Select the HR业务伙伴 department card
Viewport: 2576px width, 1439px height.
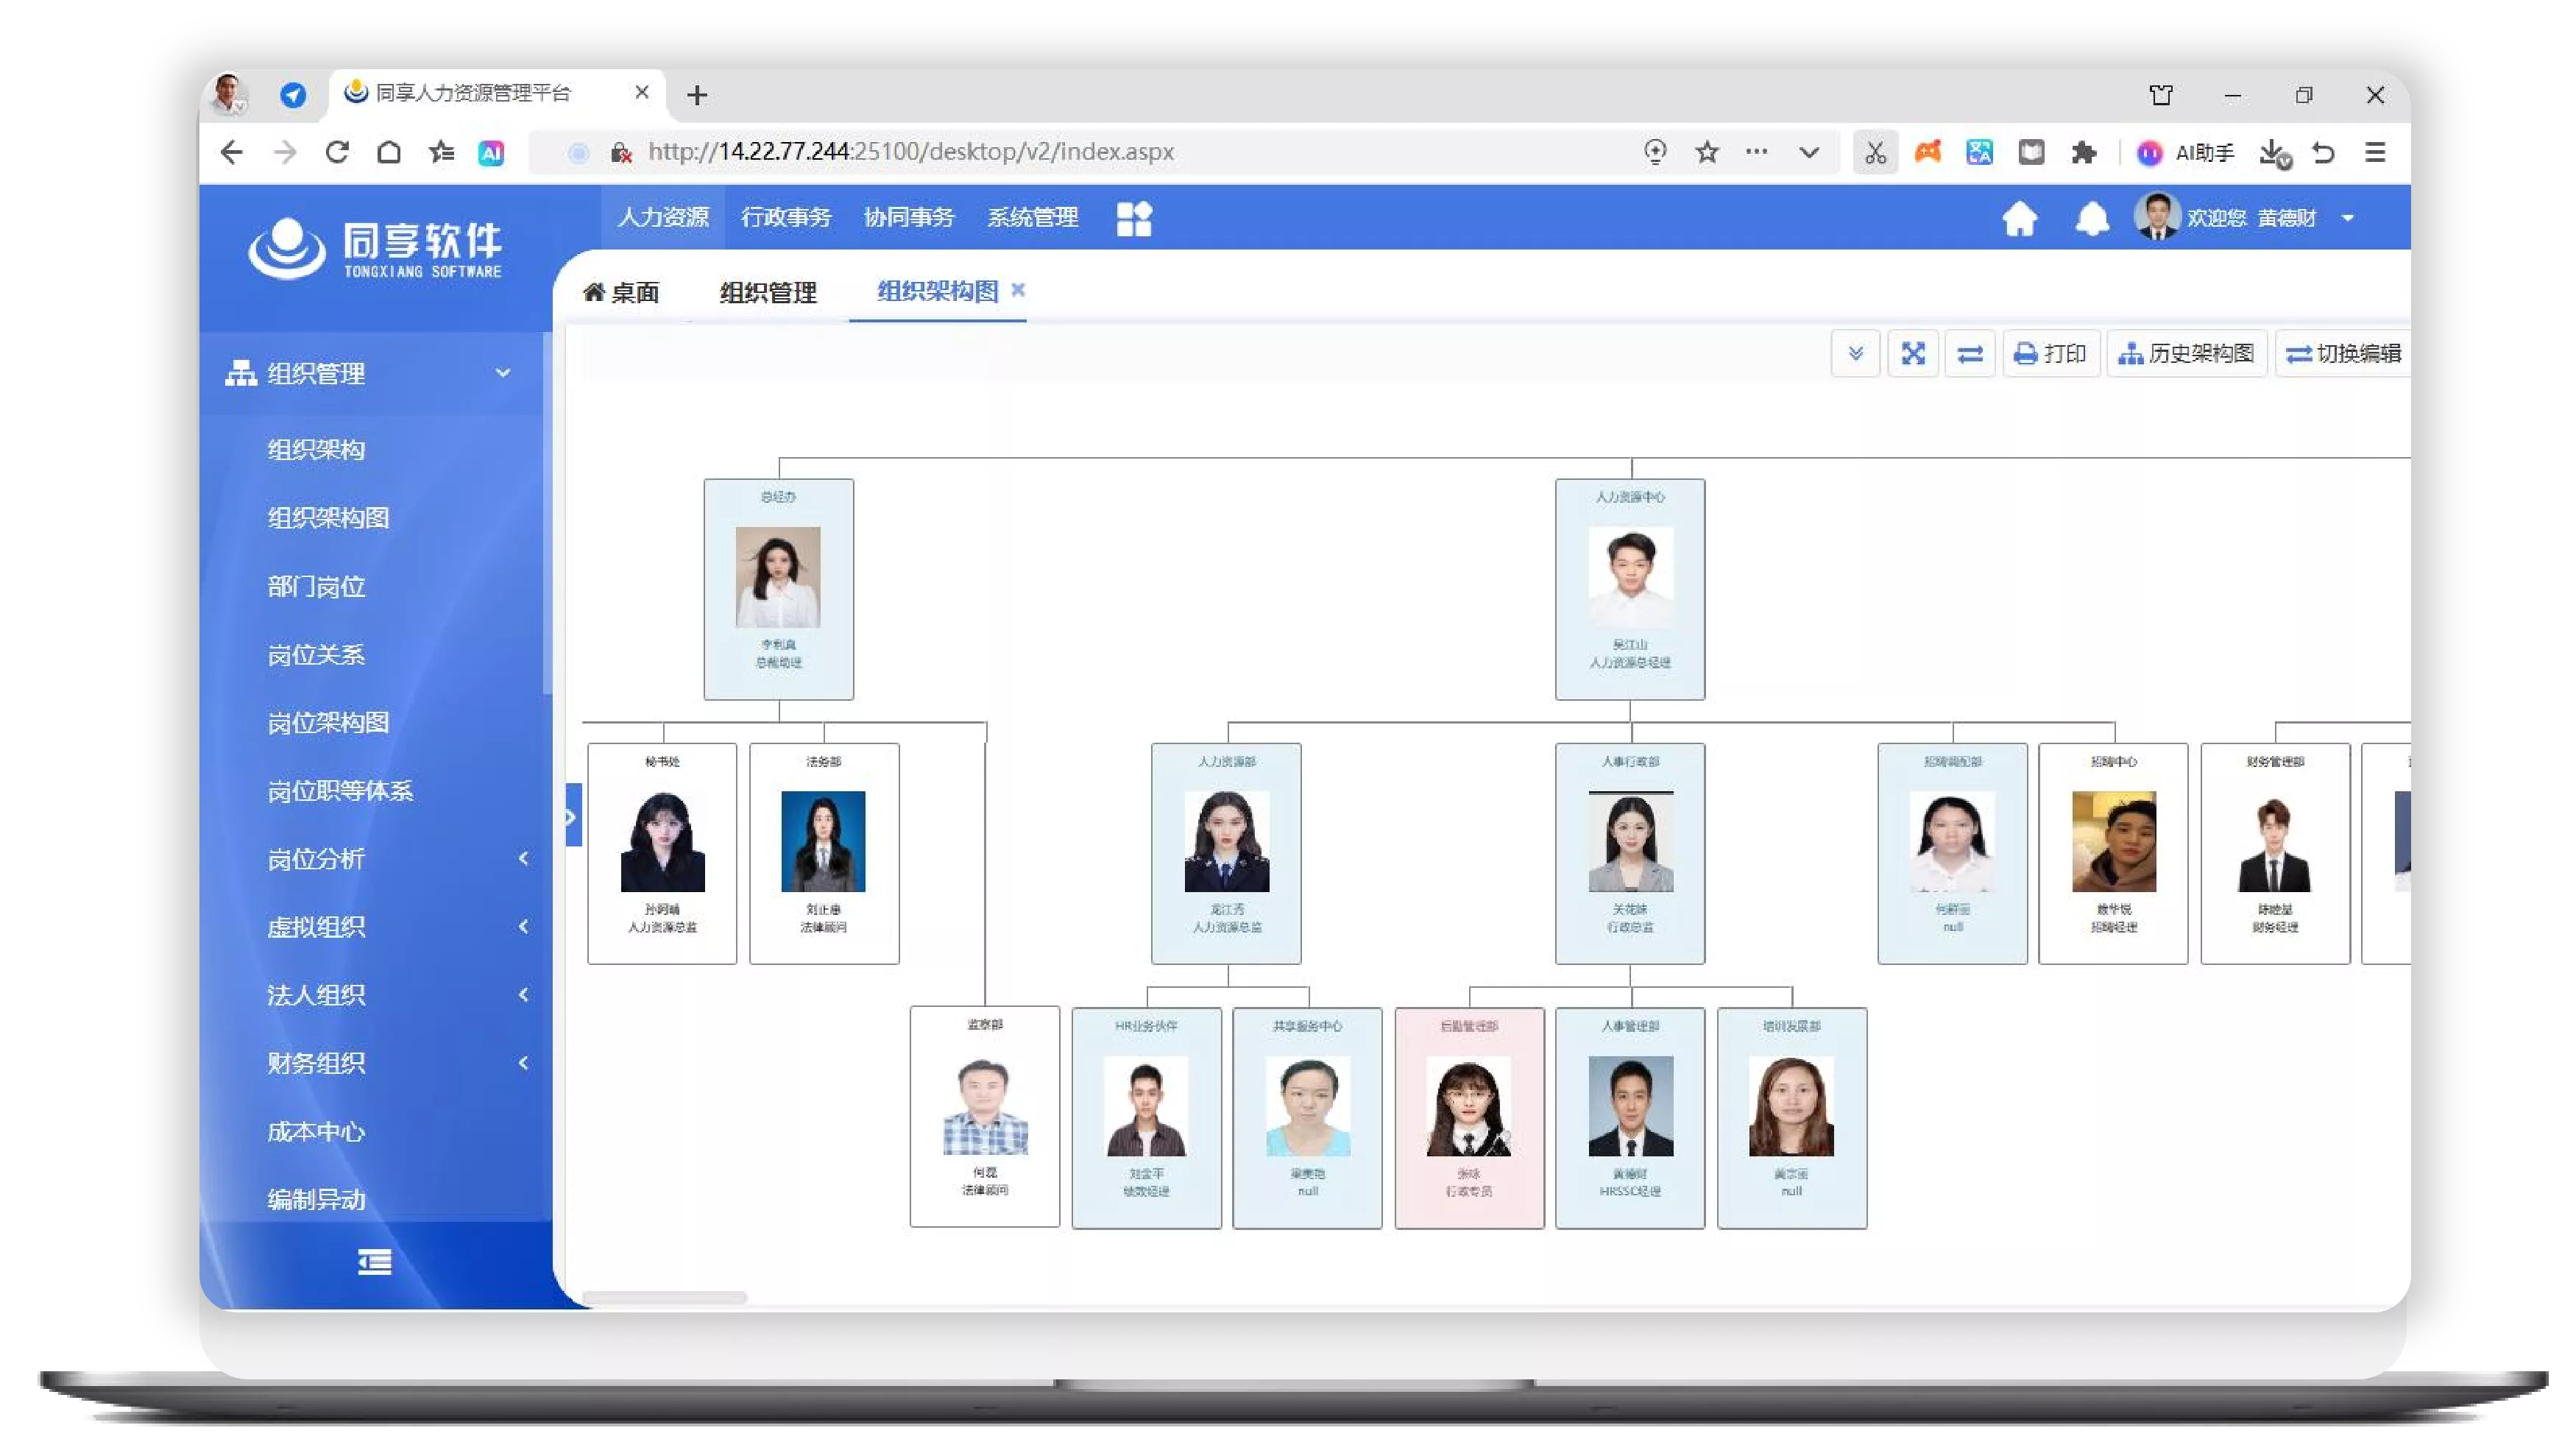1146,1118
